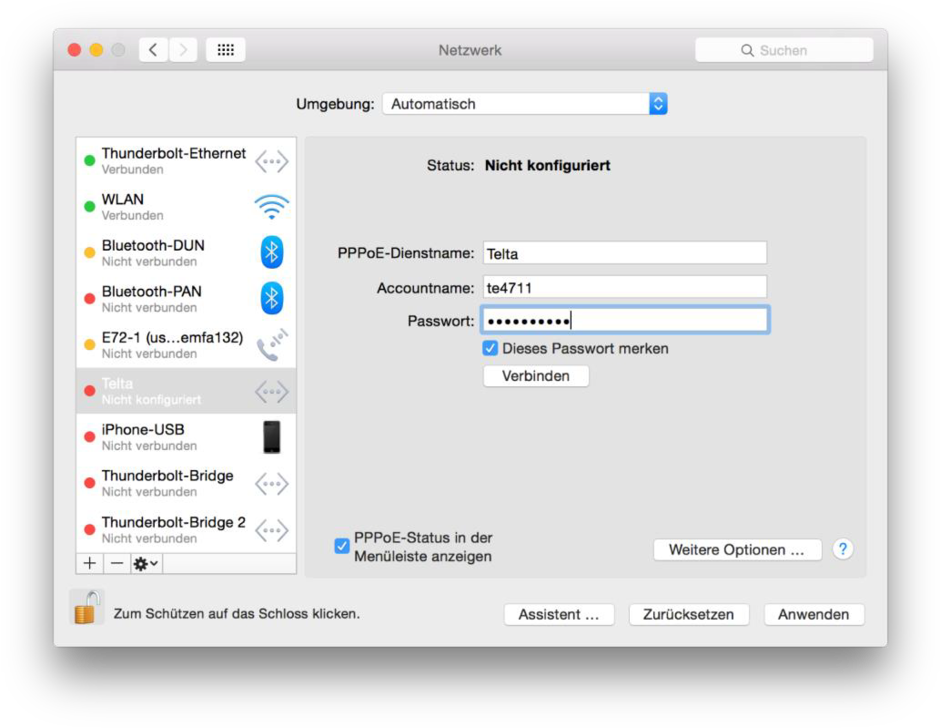Select Bluetooth-DUN in the service list
Image resolution: width=940 pixels, height=728 pixels.
pos(186,252)
